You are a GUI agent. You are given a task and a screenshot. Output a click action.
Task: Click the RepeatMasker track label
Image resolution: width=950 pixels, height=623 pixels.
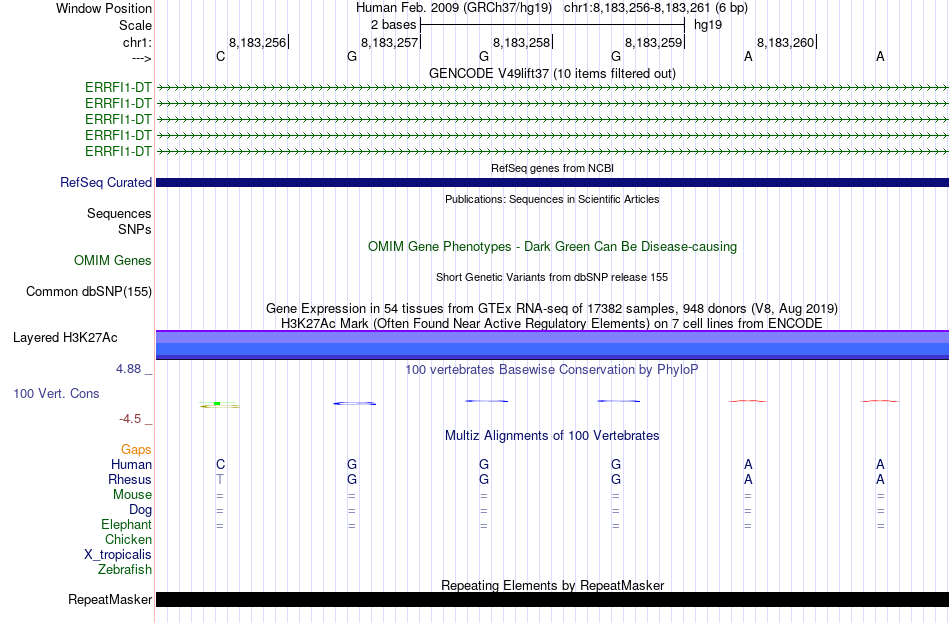coord(110,599)
